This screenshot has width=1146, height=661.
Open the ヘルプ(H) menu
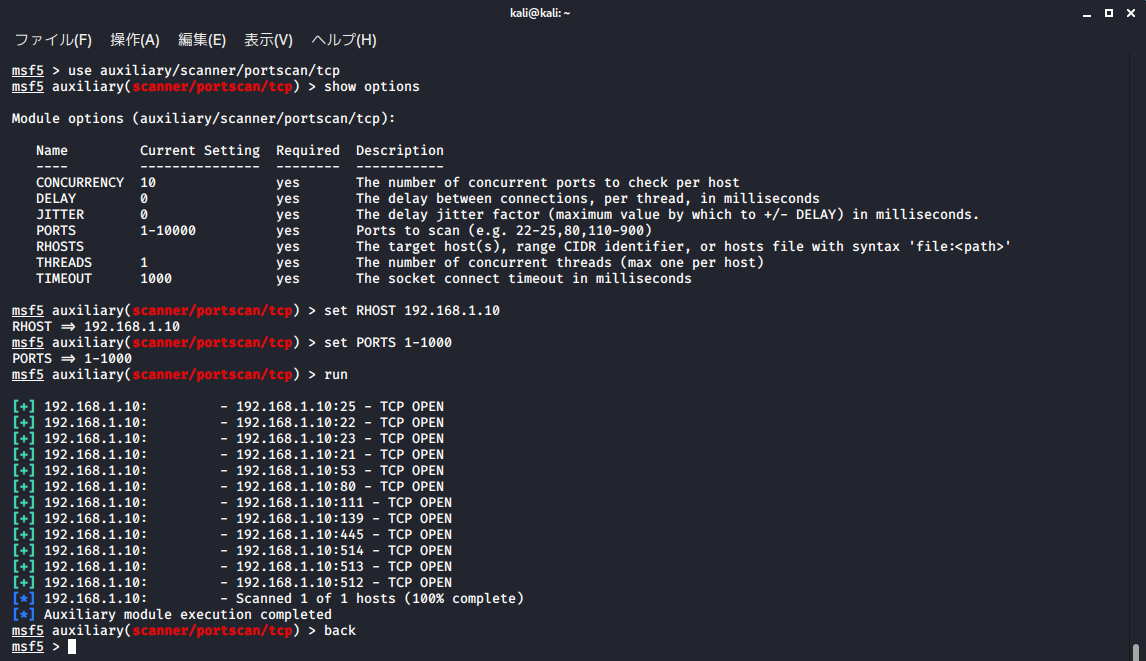click(x=344, y=40)
